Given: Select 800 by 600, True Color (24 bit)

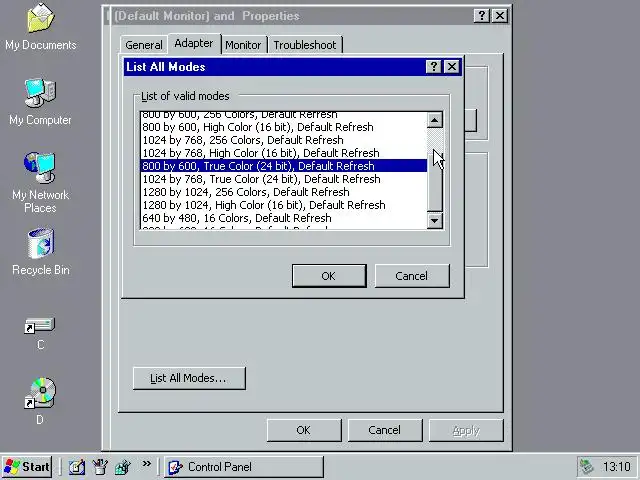Looking at the screenshot, I should tap(283, 166).
